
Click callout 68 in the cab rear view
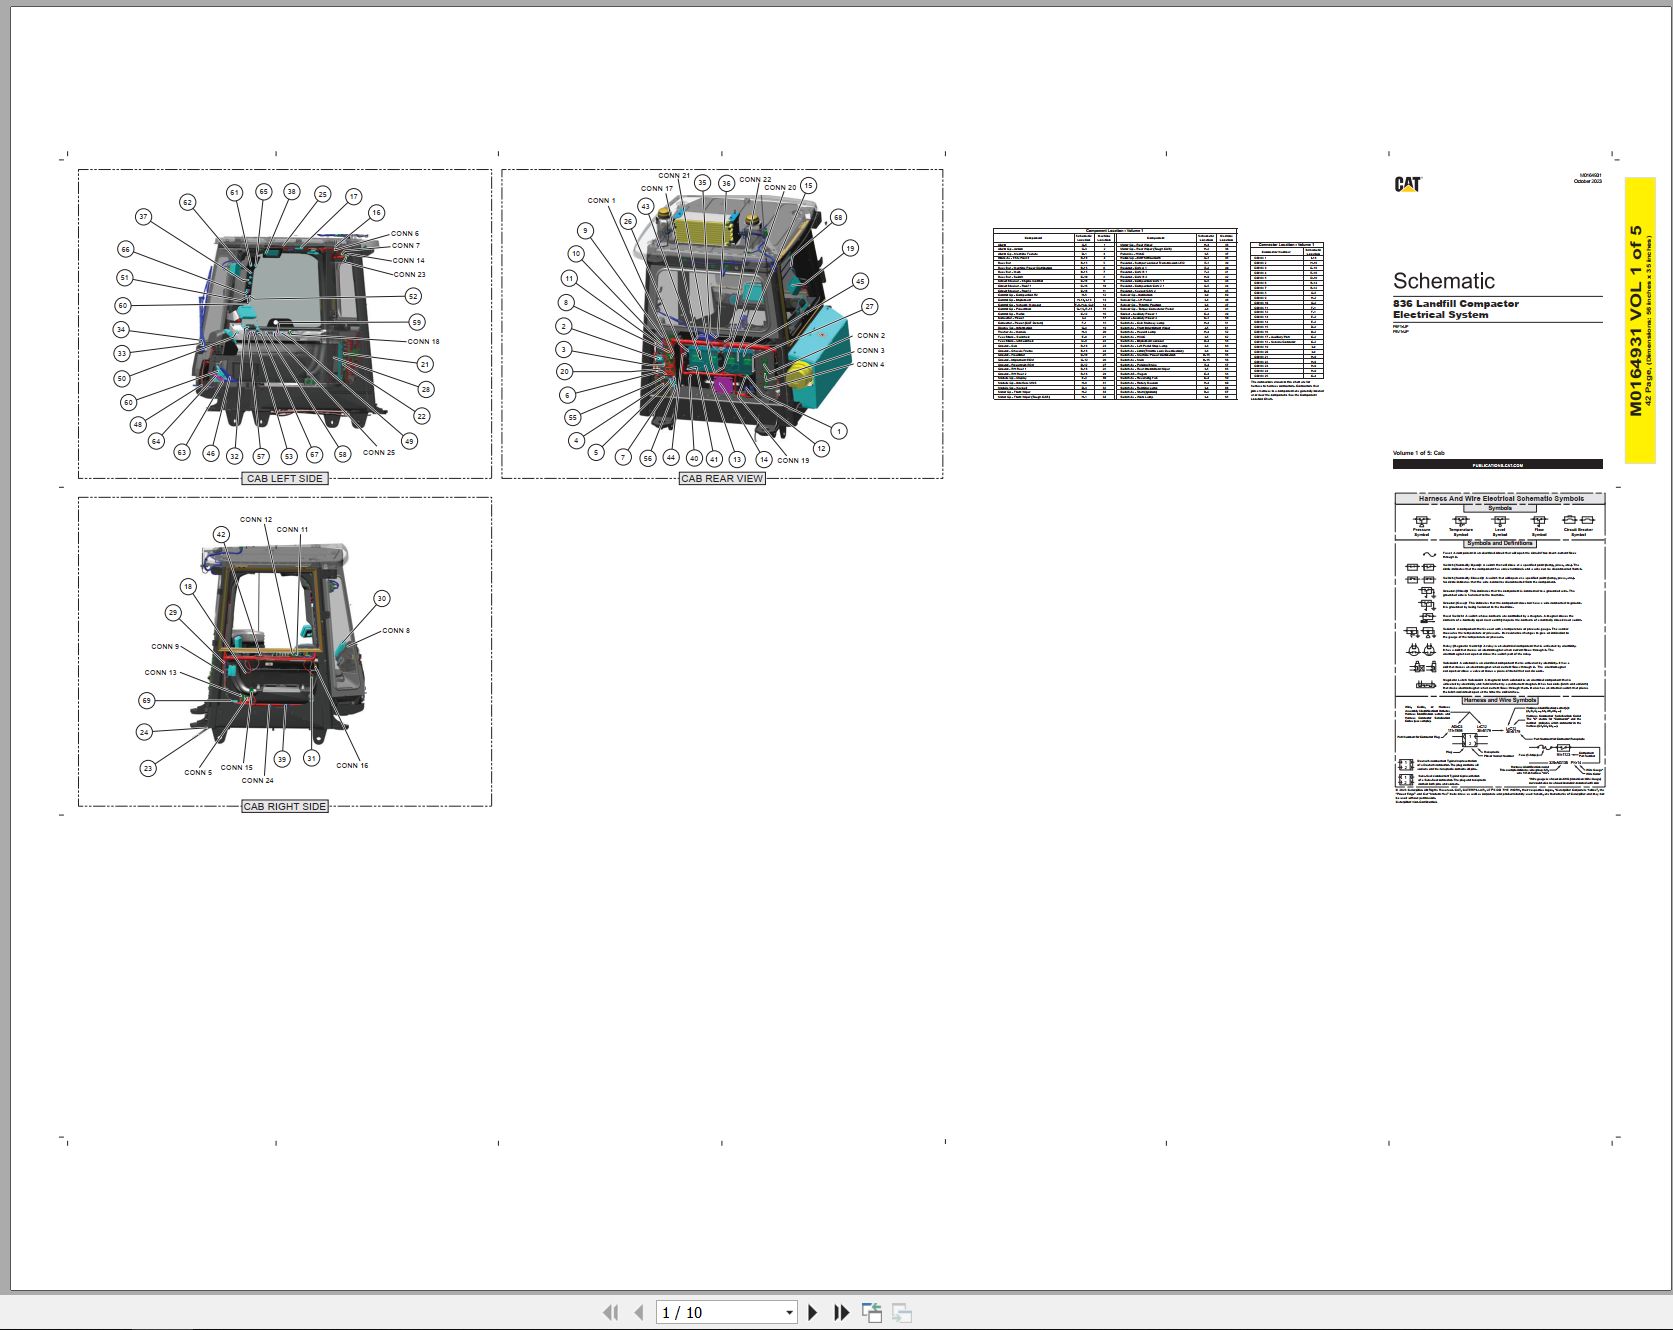pyautogui.click(x=838, y=217)
